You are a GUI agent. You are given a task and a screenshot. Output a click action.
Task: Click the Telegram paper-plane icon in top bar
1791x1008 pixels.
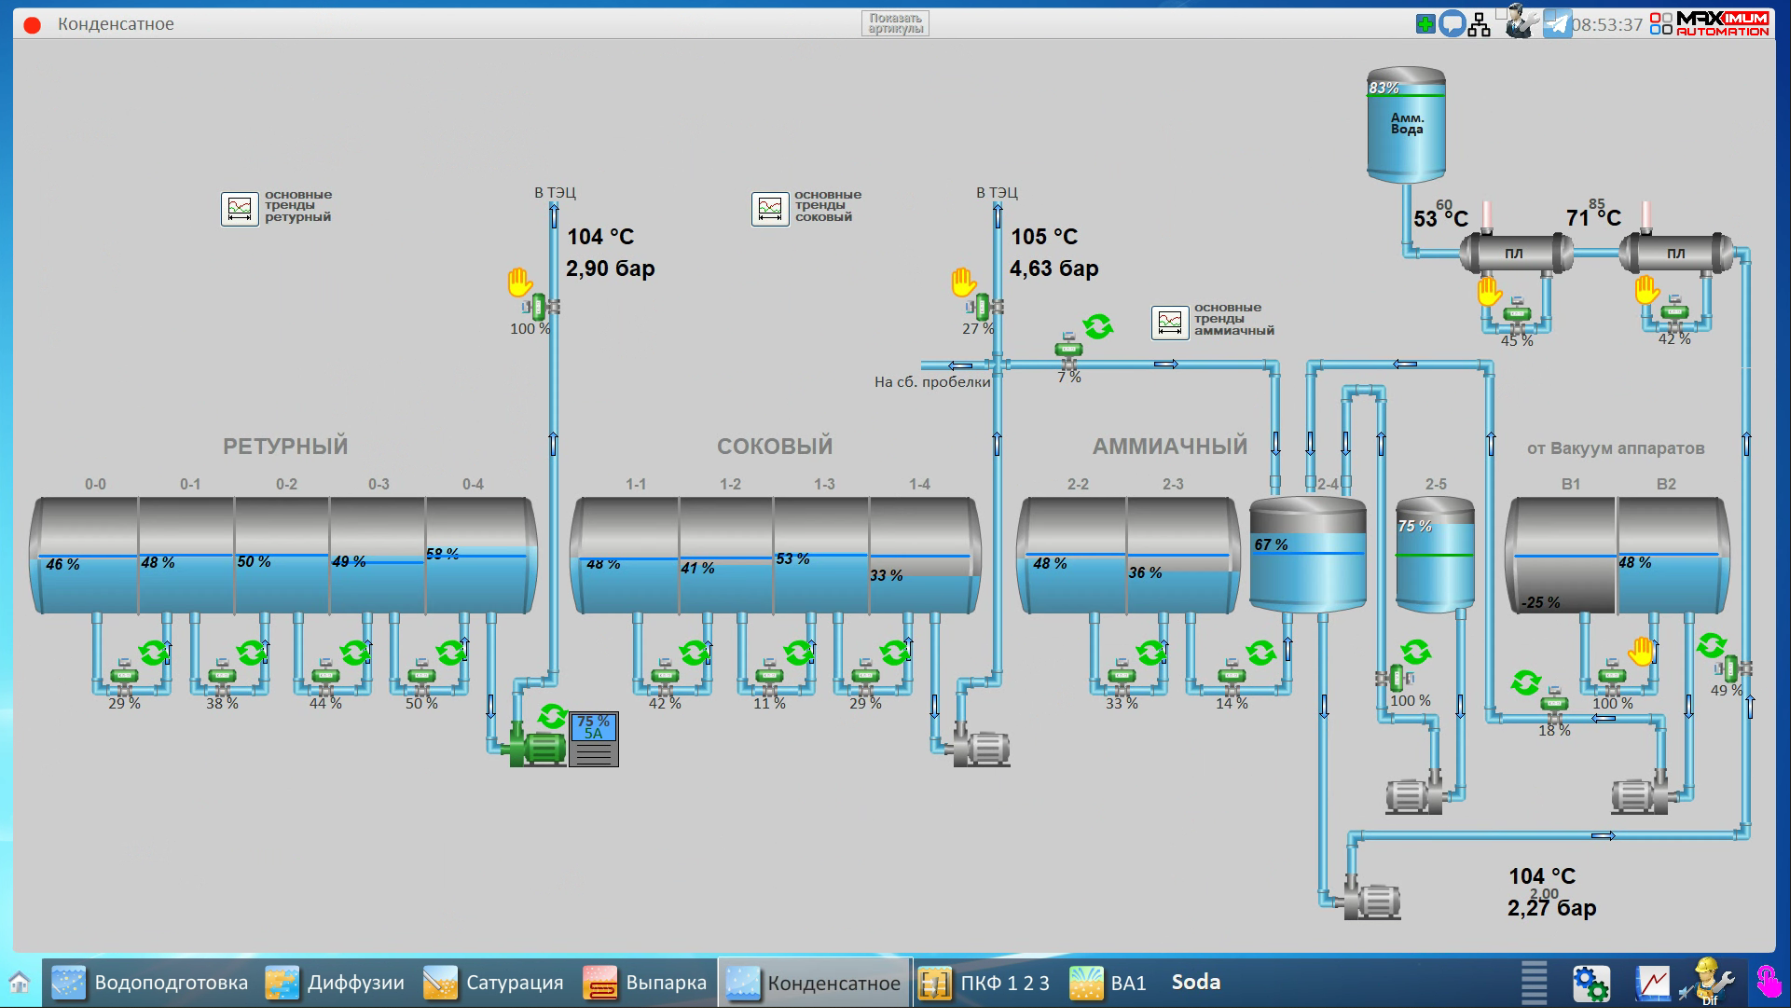tap(1556, 24)
